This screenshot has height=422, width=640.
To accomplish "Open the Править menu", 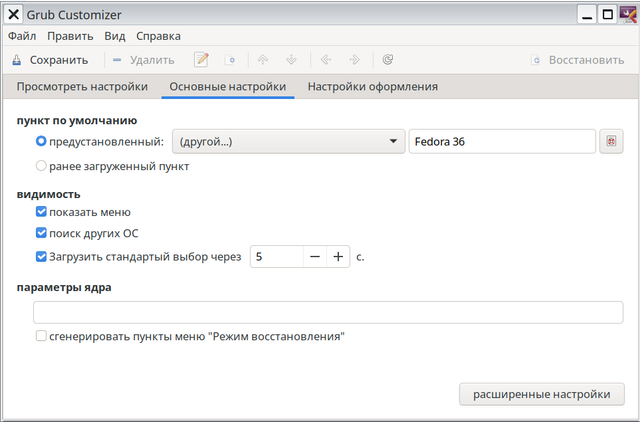I will tap(70, 36).
